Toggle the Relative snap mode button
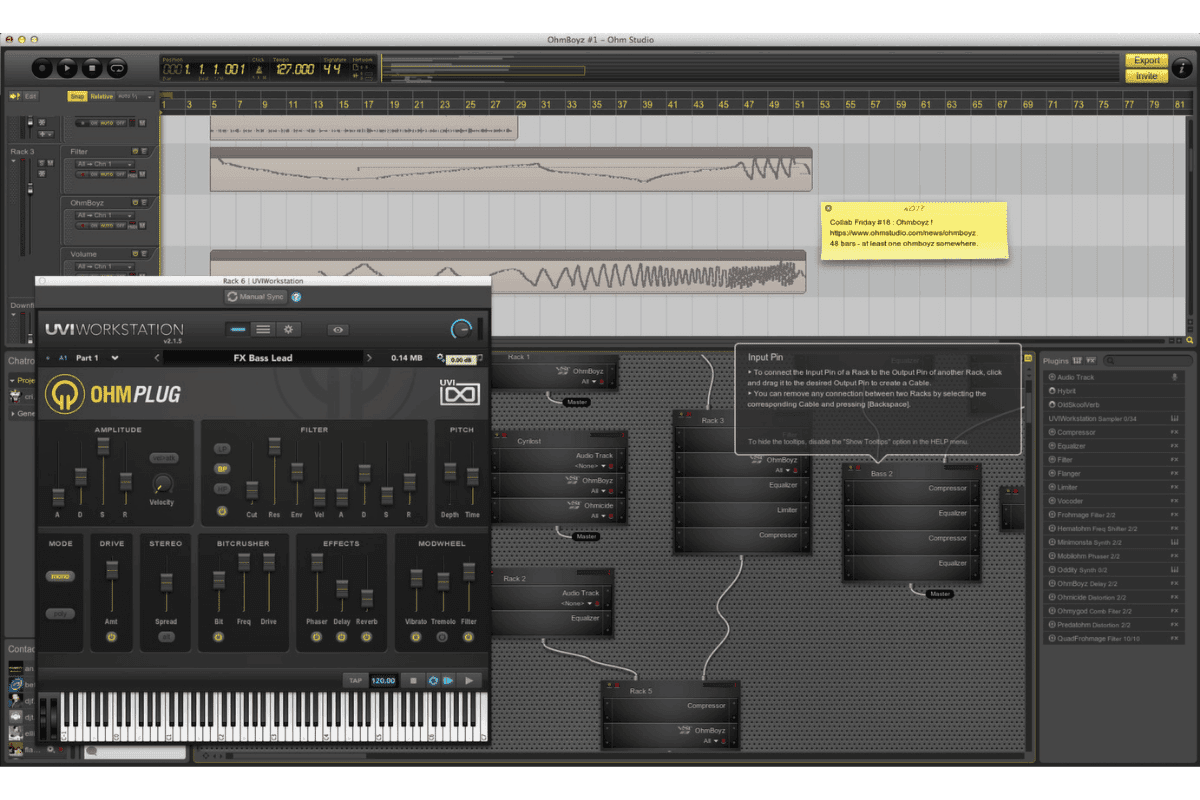The height and width of the screenshot is (800, 1200). tap(102, 97)
